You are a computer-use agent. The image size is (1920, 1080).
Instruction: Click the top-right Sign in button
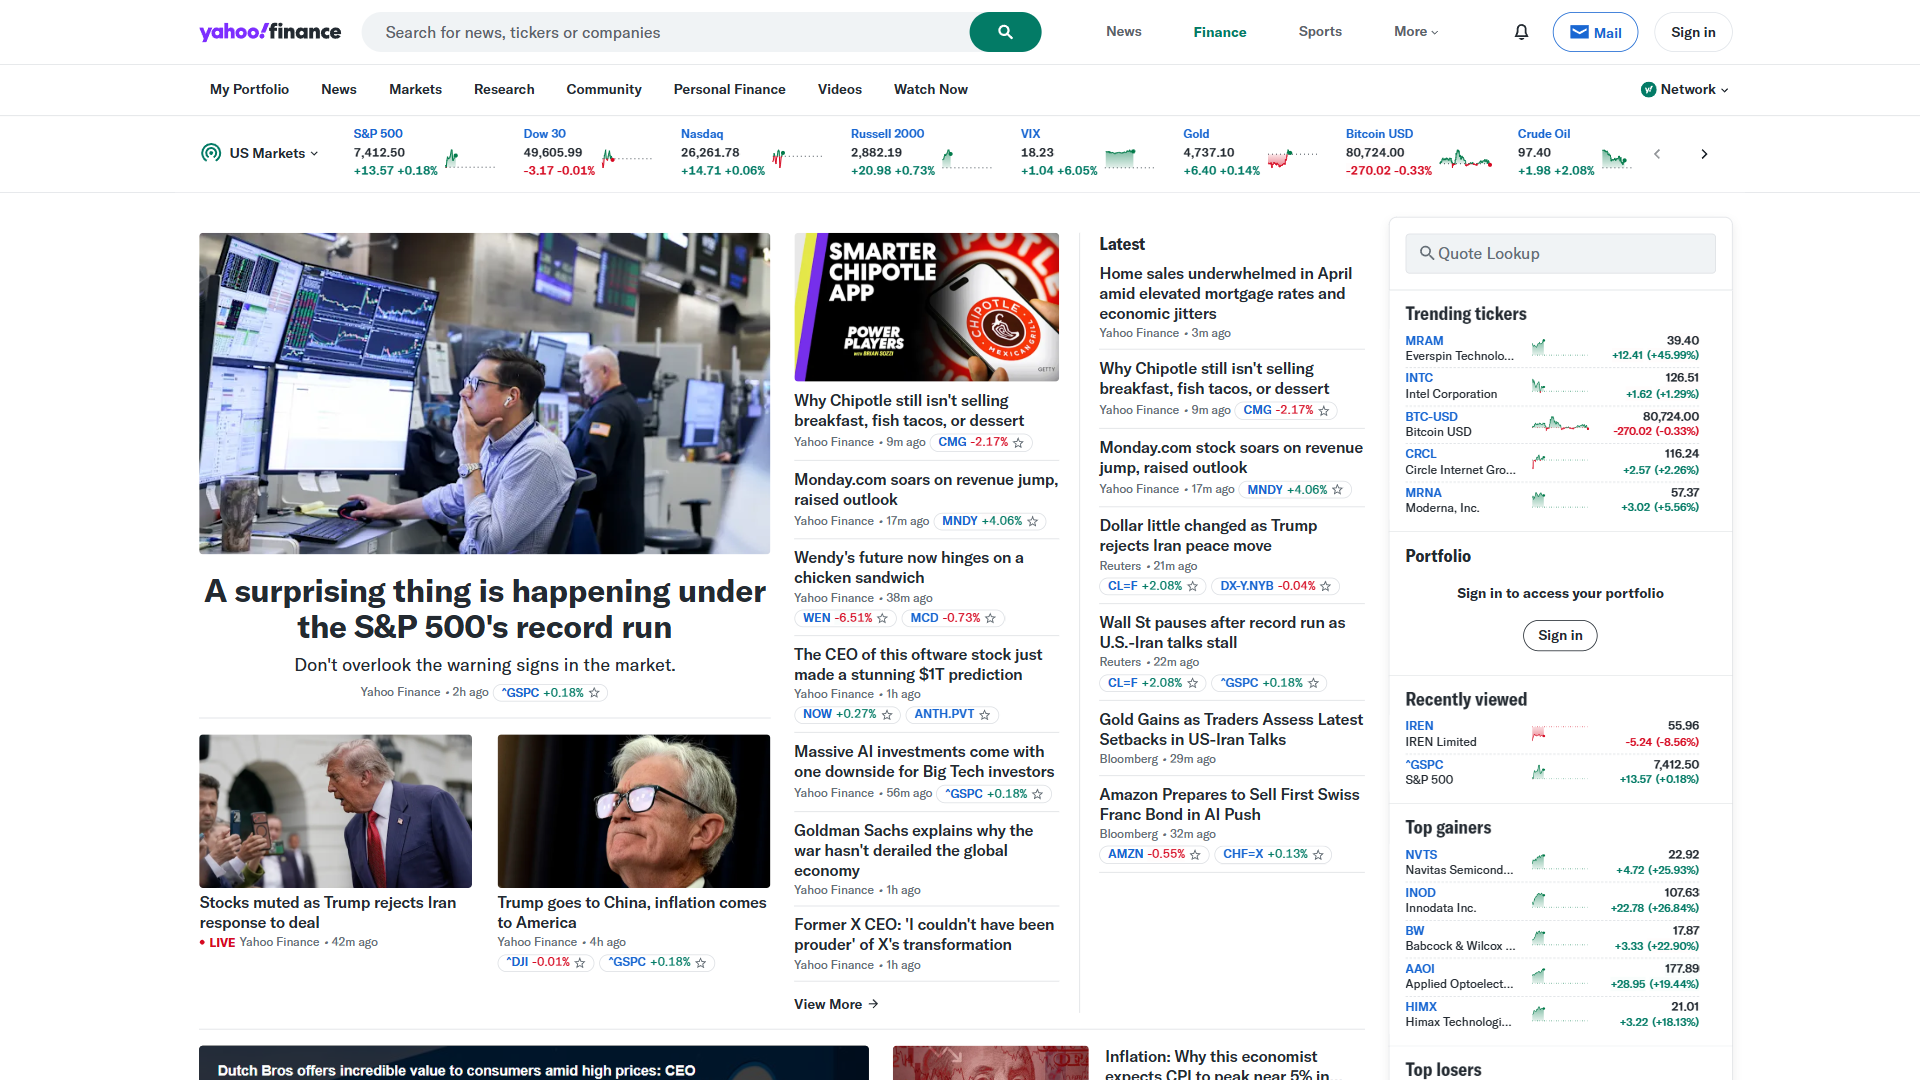(x=1693, y=32)
